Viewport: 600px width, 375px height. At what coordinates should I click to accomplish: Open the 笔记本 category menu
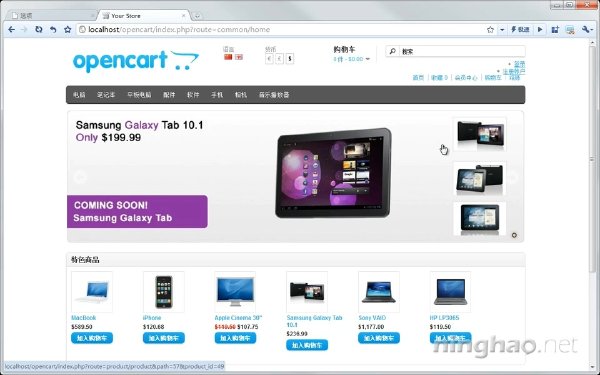tap(106, 95)
